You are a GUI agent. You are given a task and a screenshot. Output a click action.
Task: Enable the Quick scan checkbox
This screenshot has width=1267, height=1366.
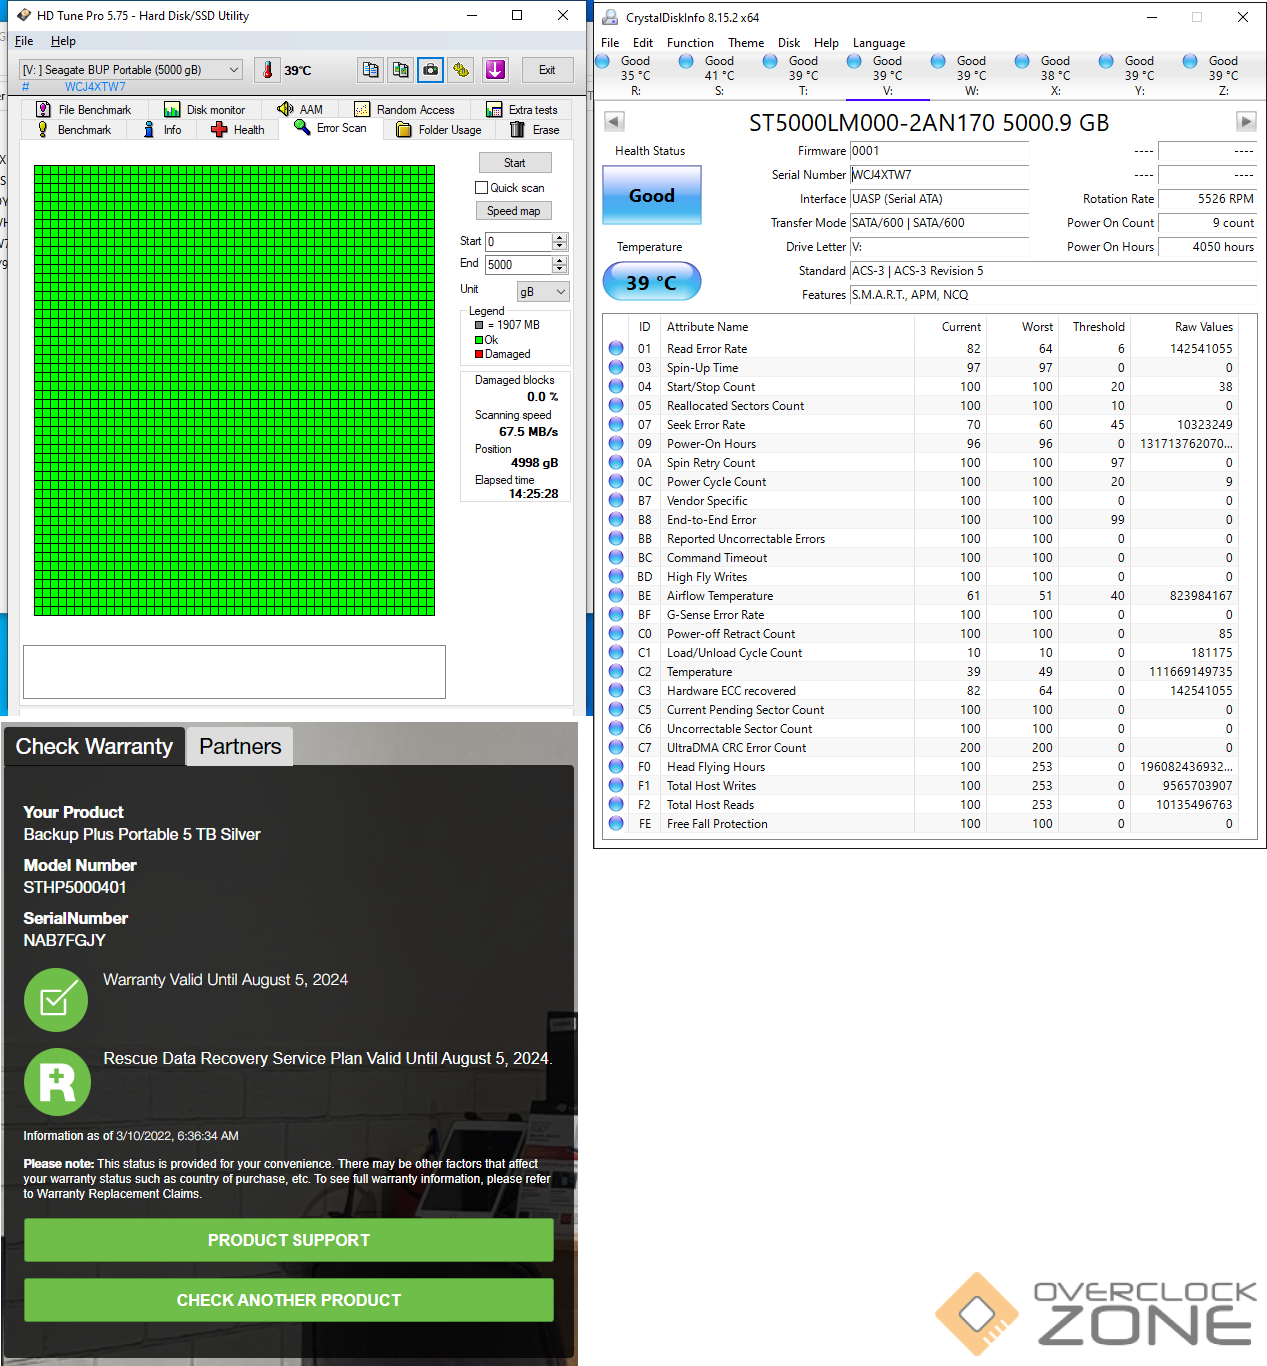tap(481, 188)
